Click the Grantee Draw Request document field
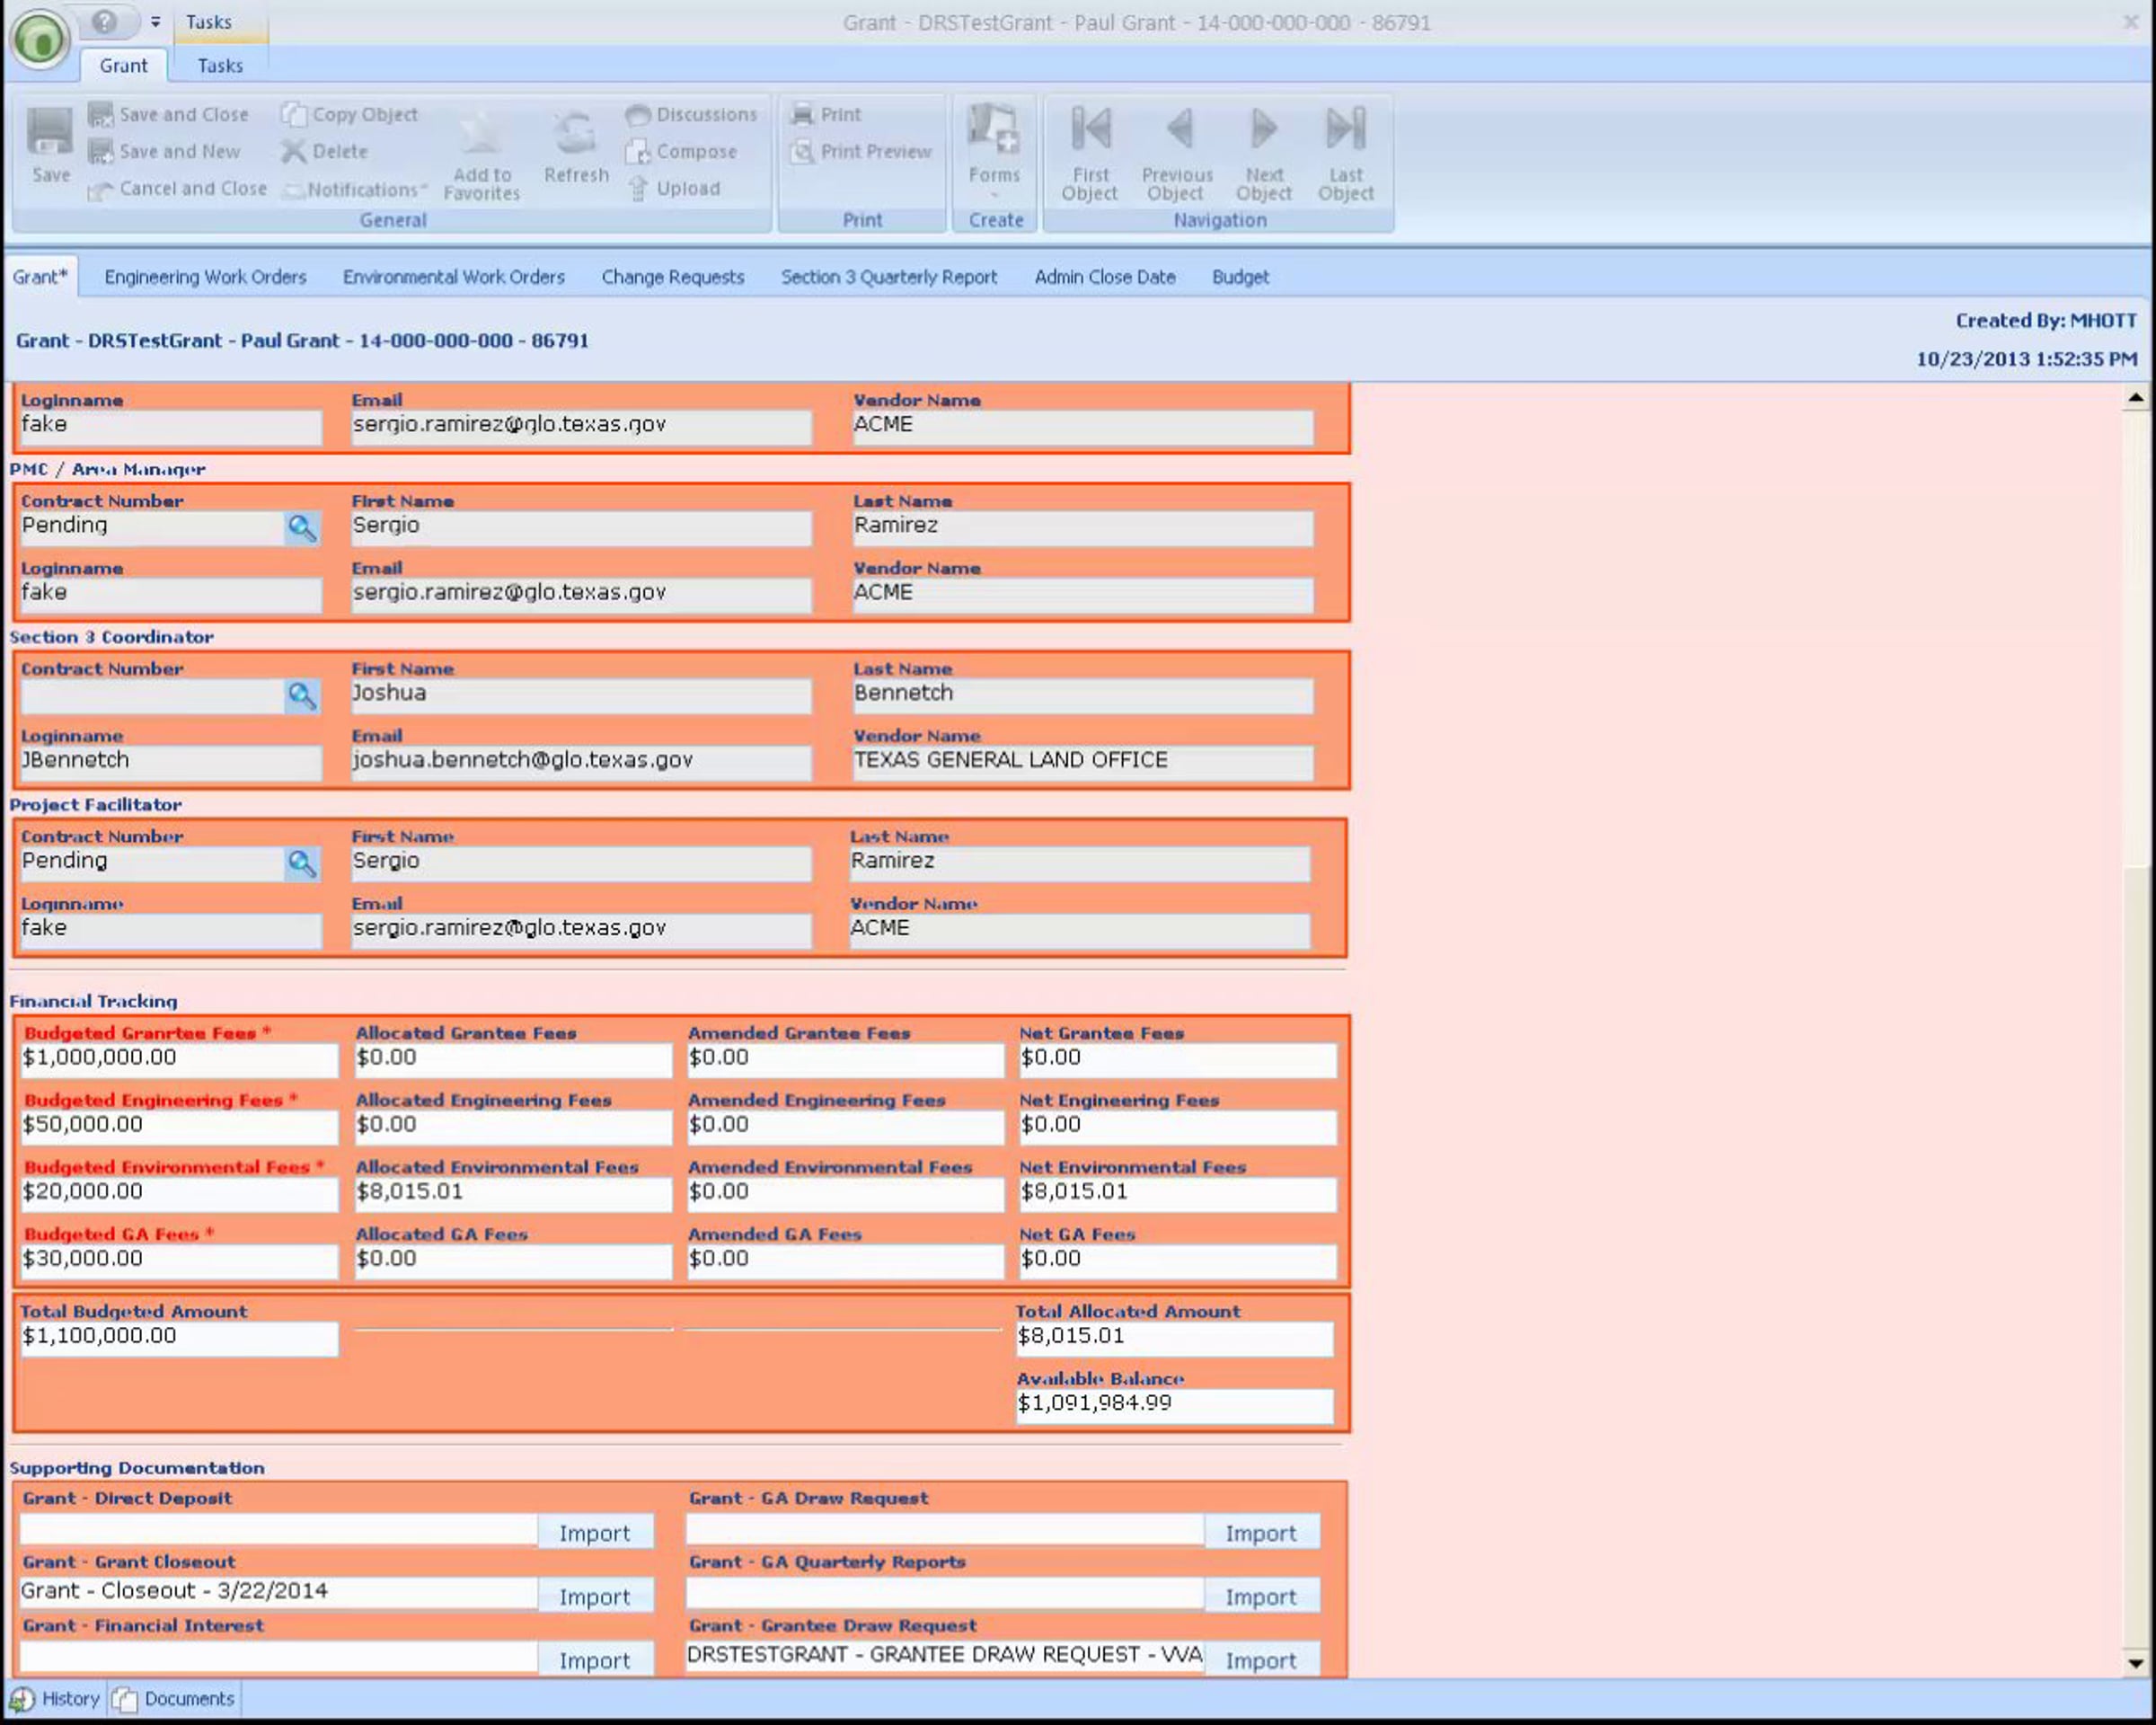2156x1725 pixels. coord(945,1656)
